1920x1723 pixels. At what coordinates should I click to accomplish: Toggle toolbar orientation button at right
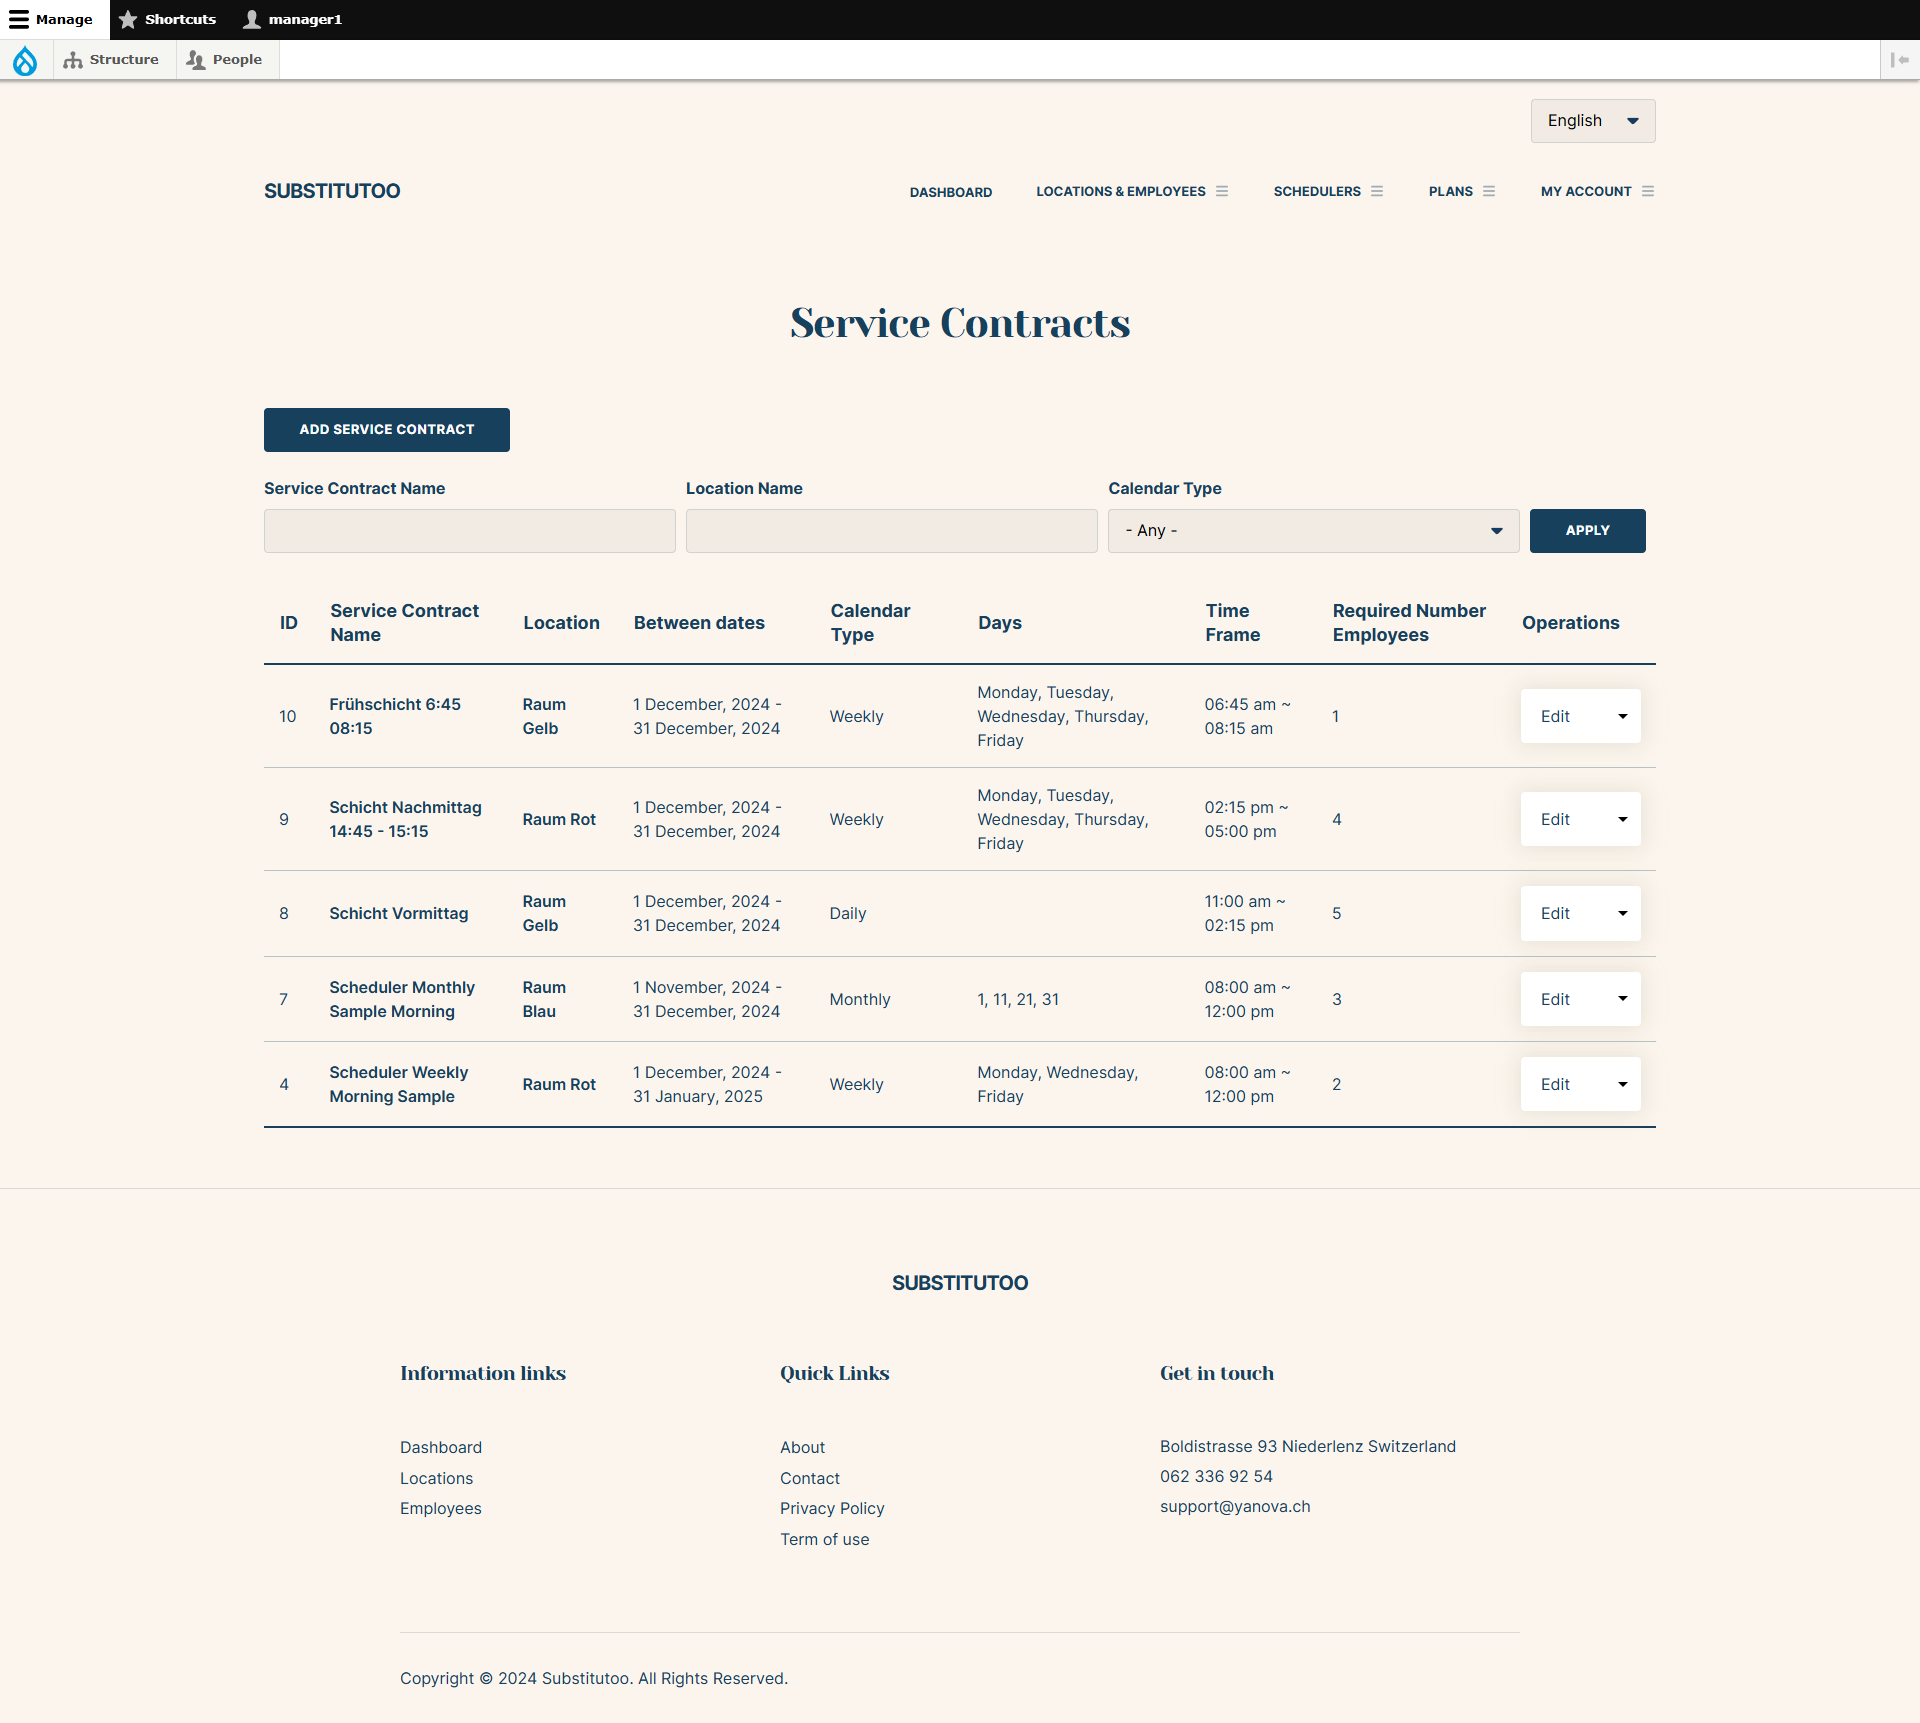click(1900, 60)
